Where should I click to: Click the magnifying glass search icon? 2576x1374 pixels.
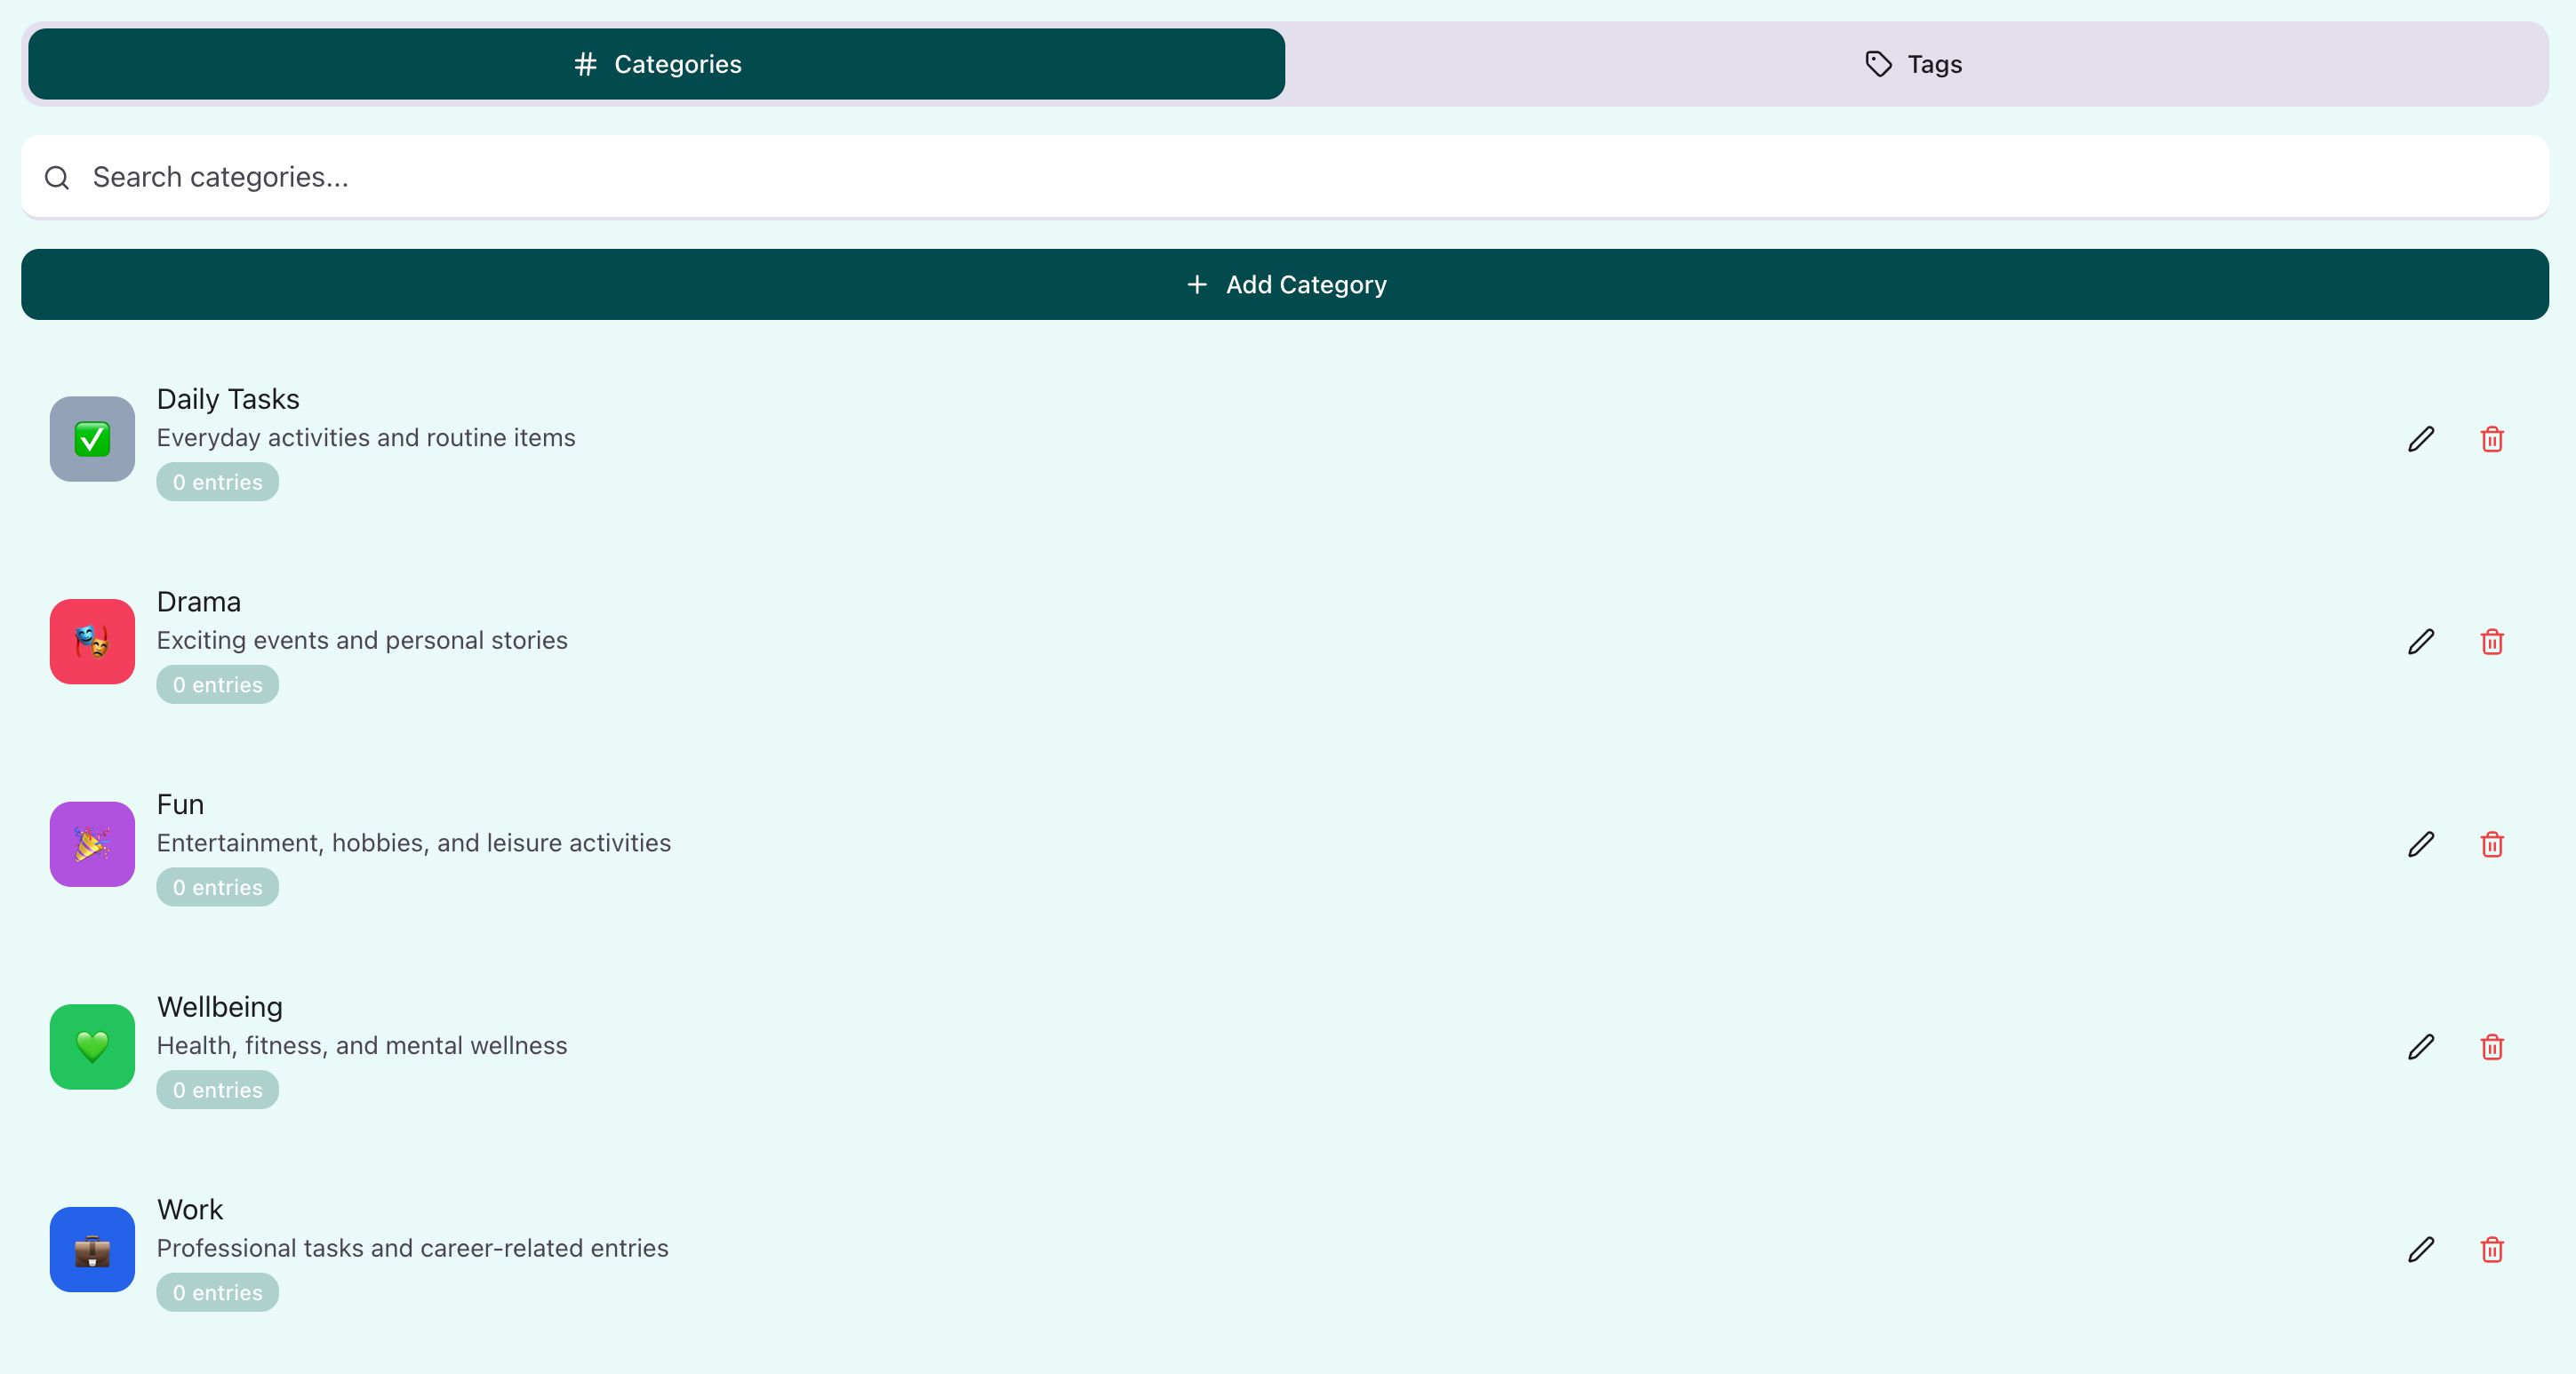57,178
